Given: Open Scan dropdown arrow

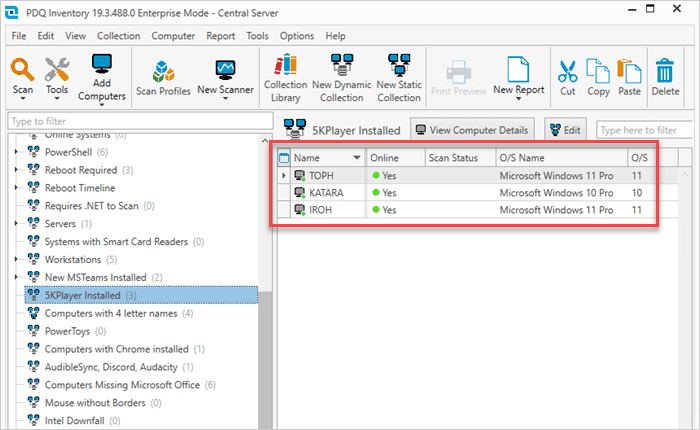Looking at the screenshot, I should (x=22, y=99).
